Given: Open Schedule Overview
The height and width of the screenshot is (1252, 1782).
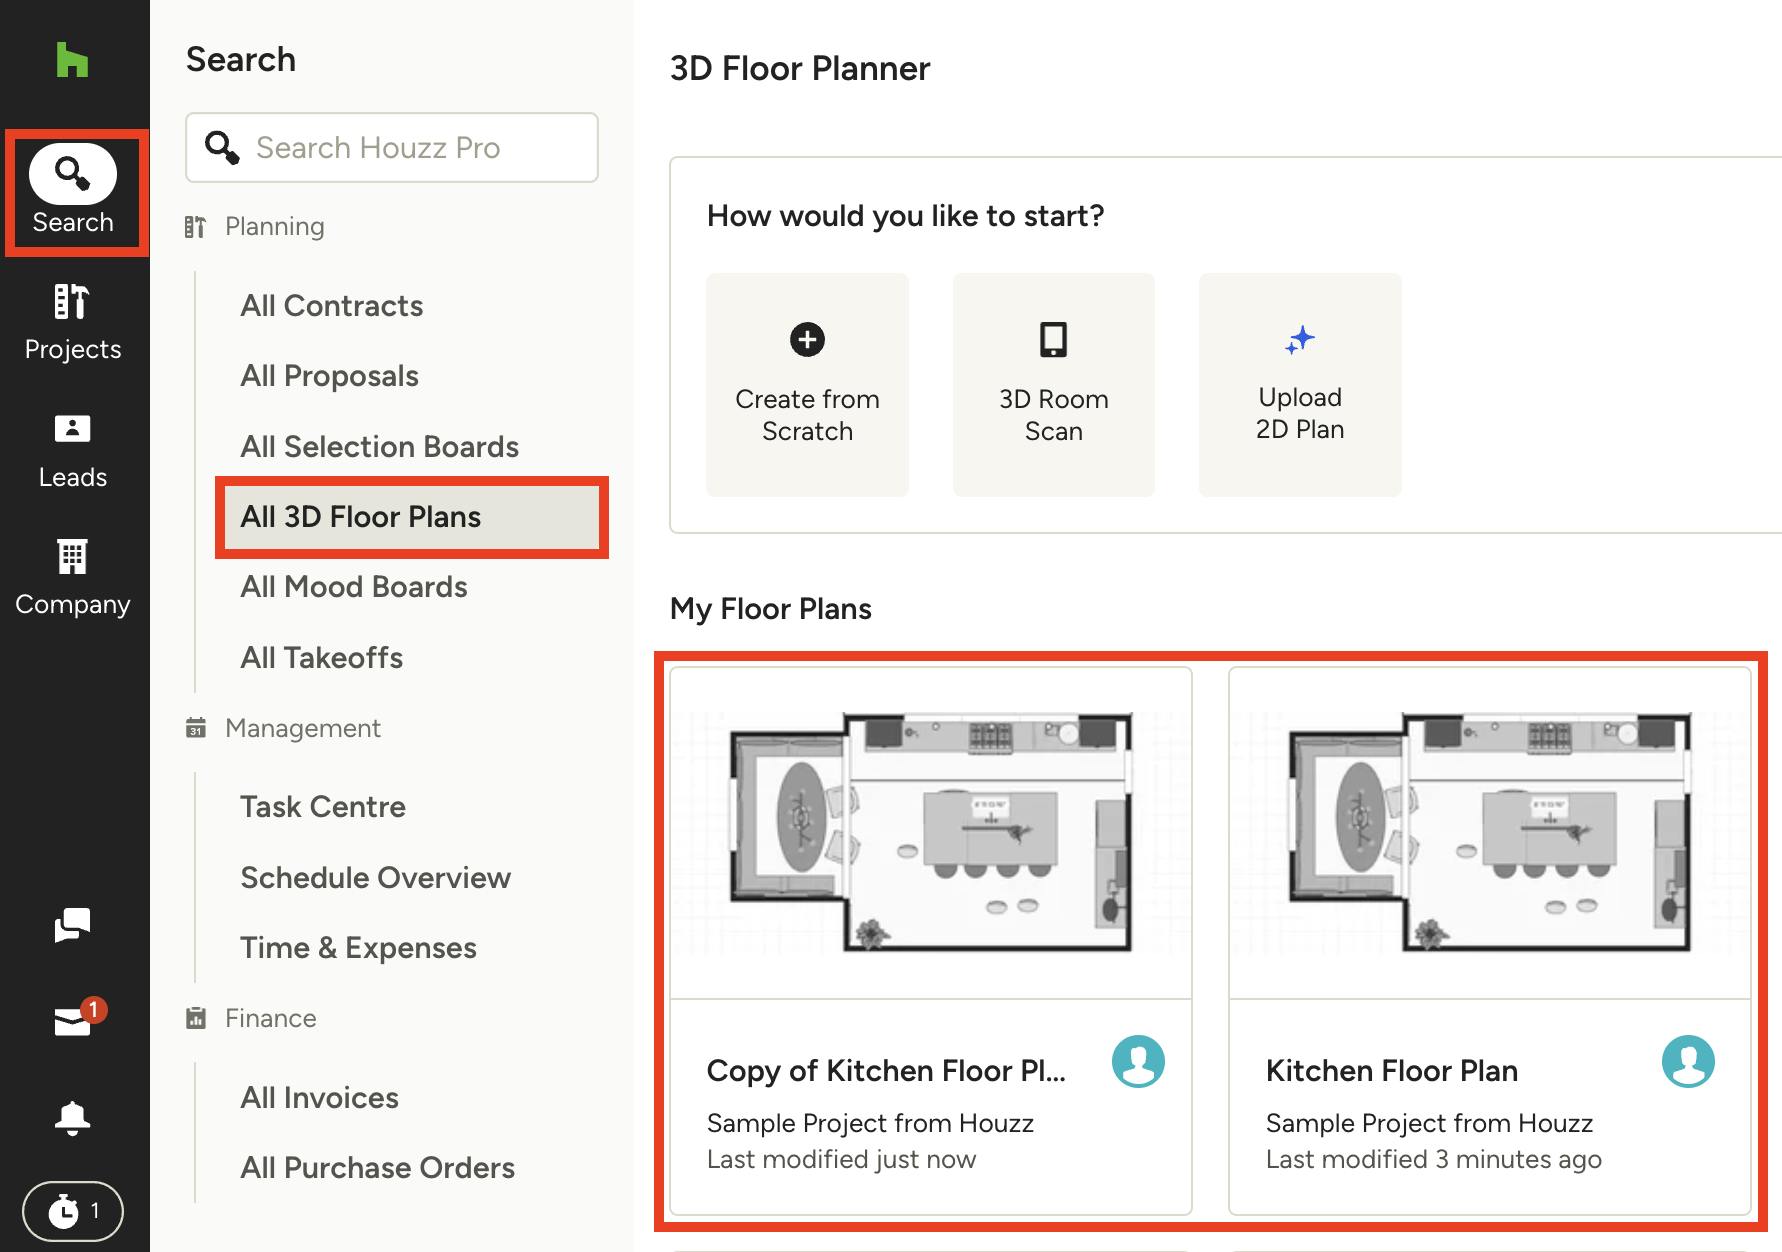Looking at the screenshot, I should coord(375,878).
